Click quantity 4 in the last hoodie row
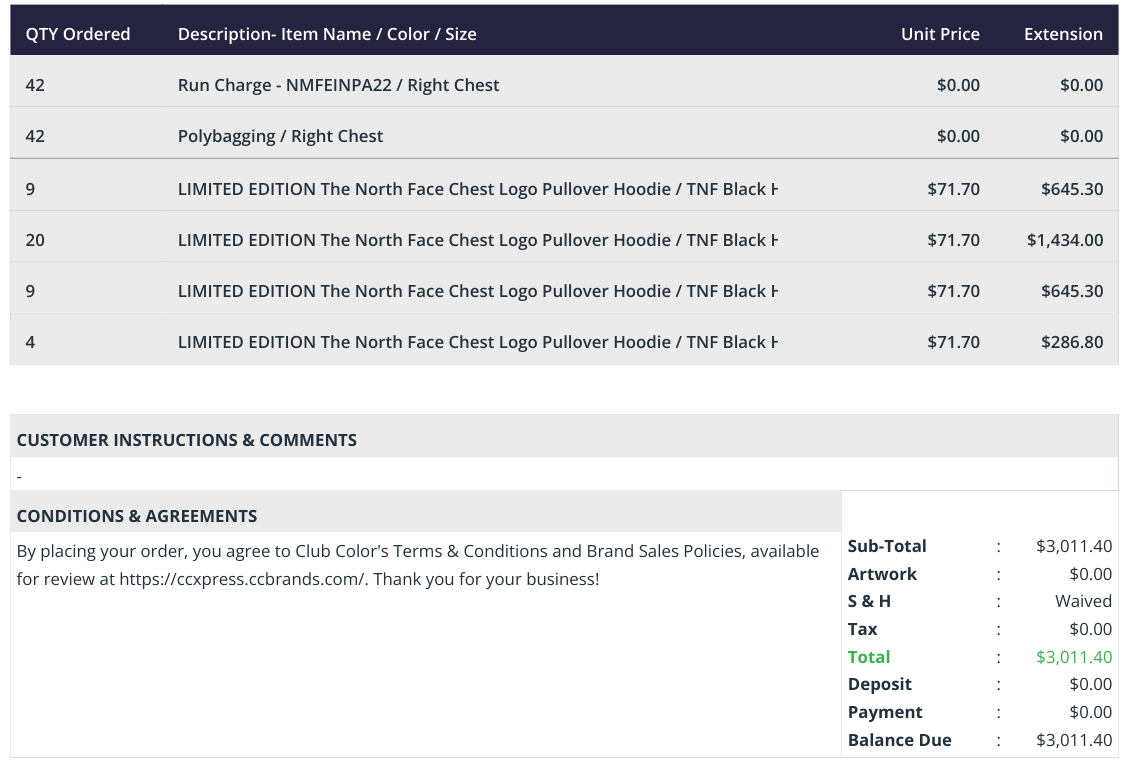This screenshot has width=1126, height=761. [30, 342]
